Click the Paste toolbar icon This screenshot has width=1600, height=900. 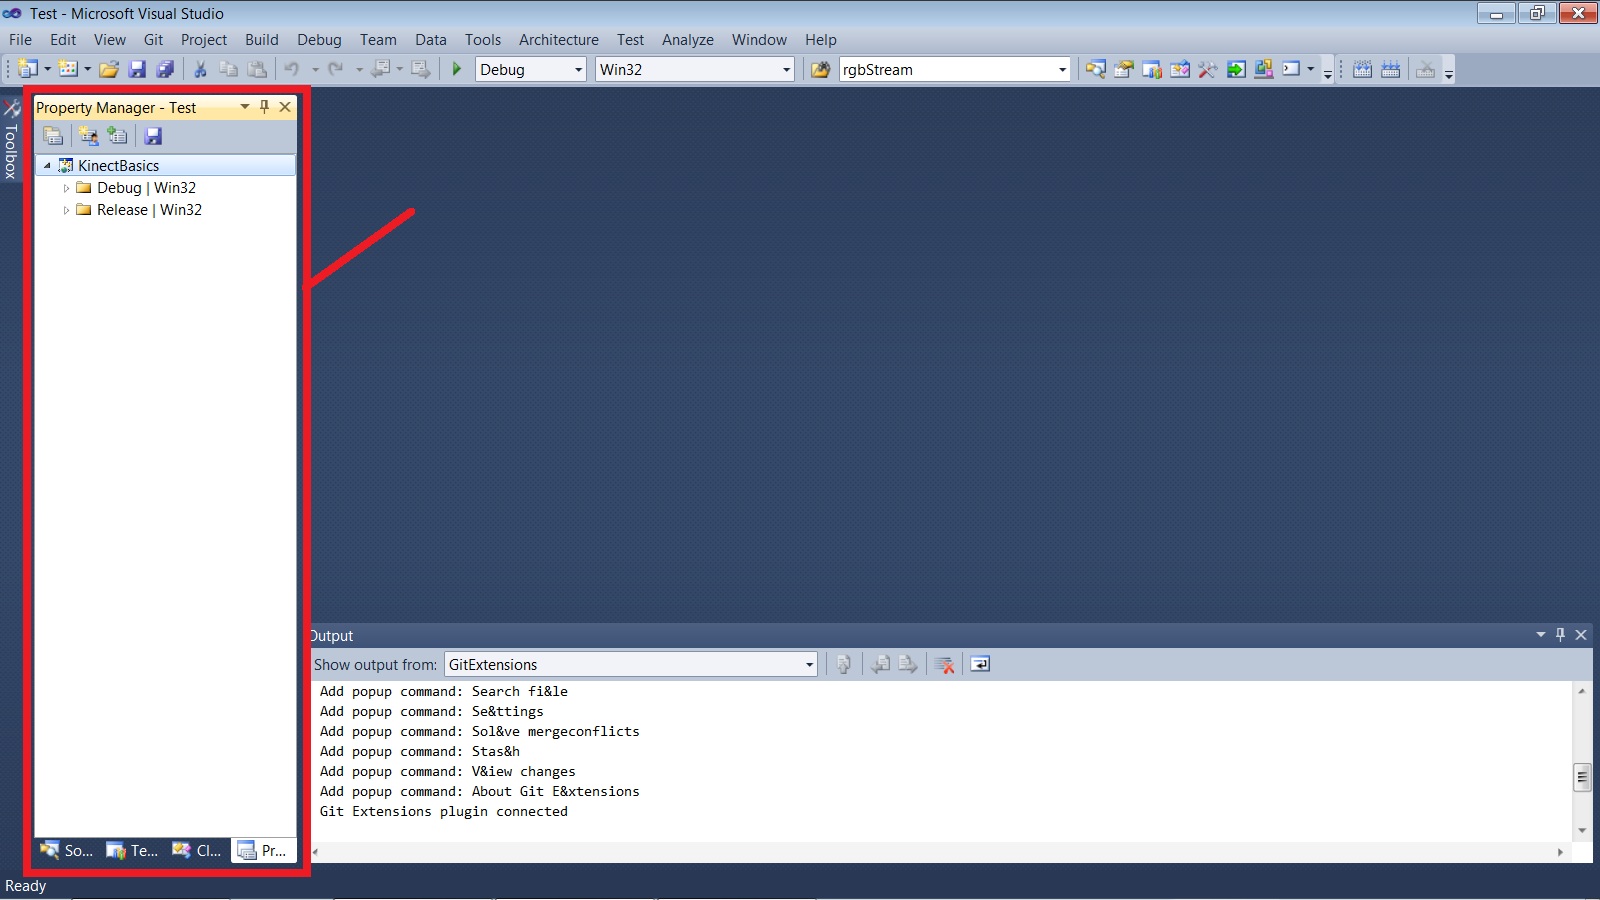(257, 69)
